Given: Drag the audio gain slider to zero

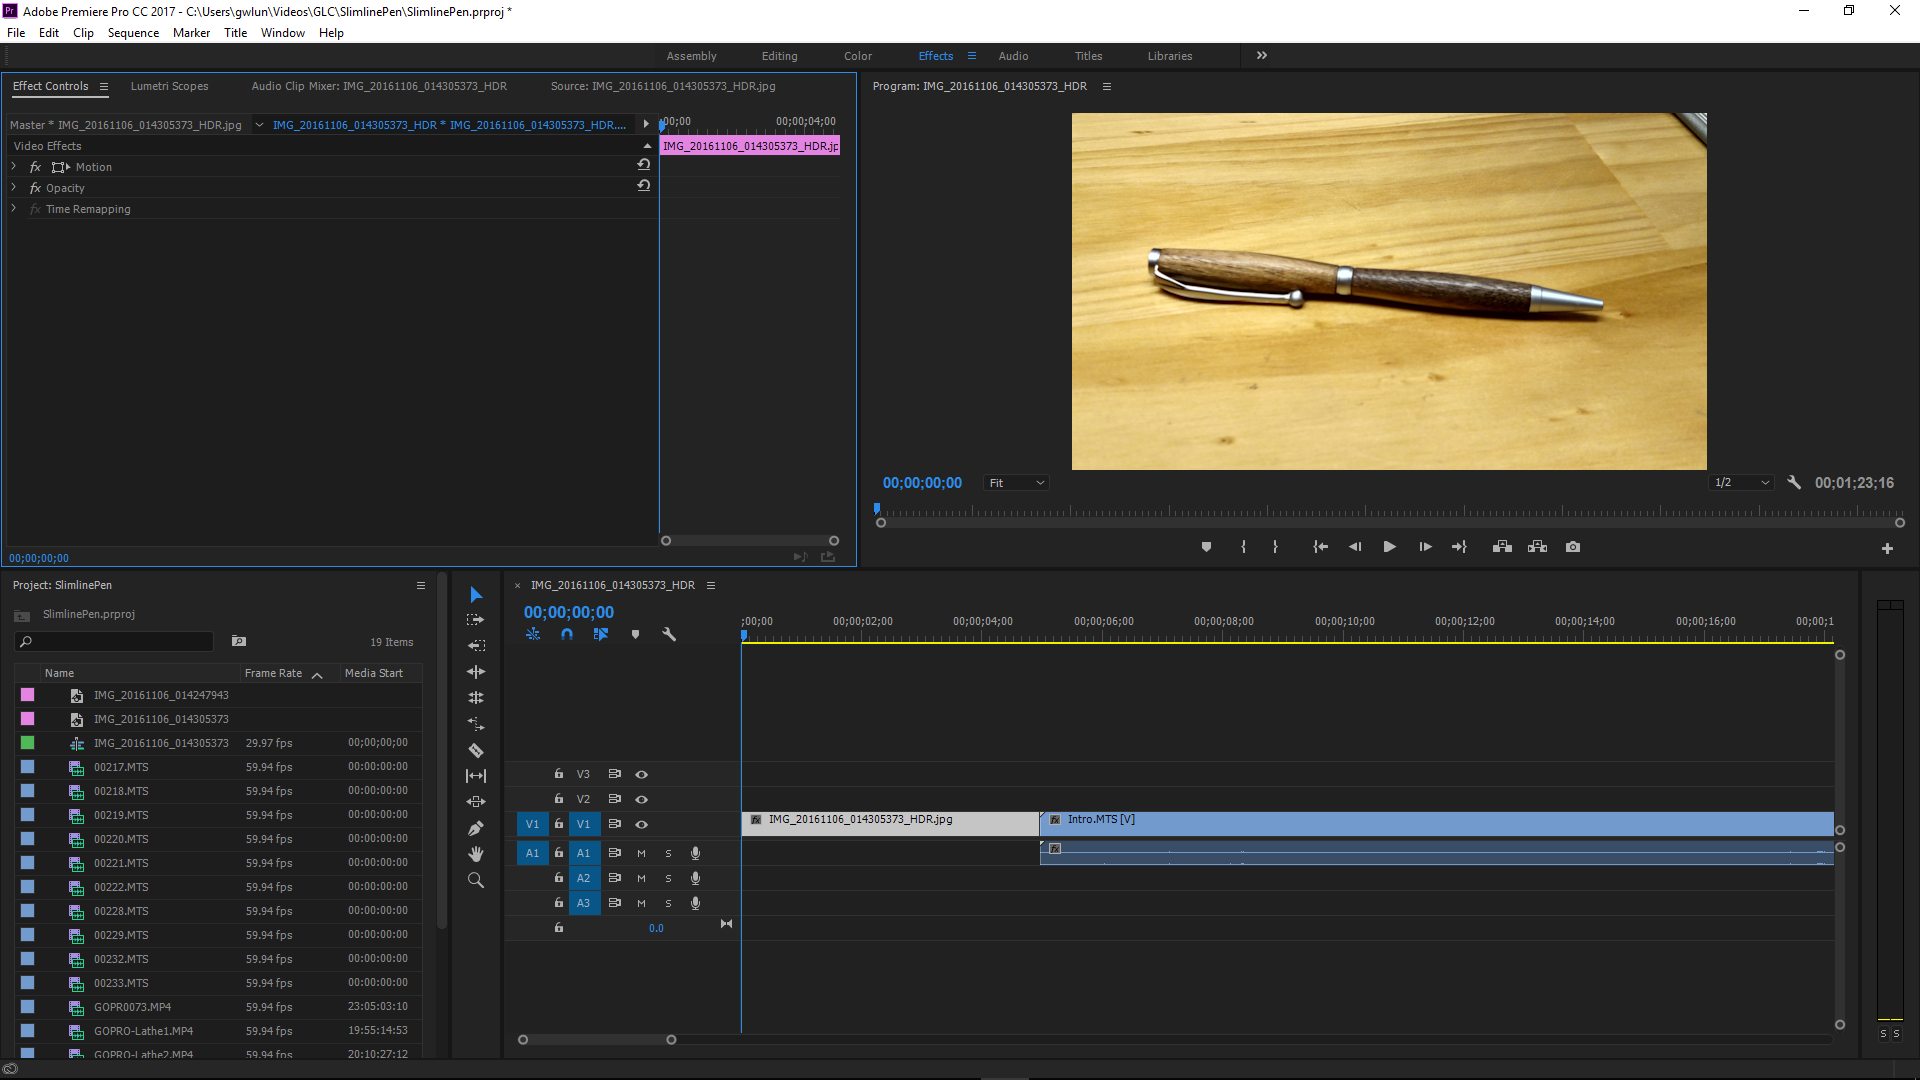Looking at the screenshot, I should click(655, 926).
